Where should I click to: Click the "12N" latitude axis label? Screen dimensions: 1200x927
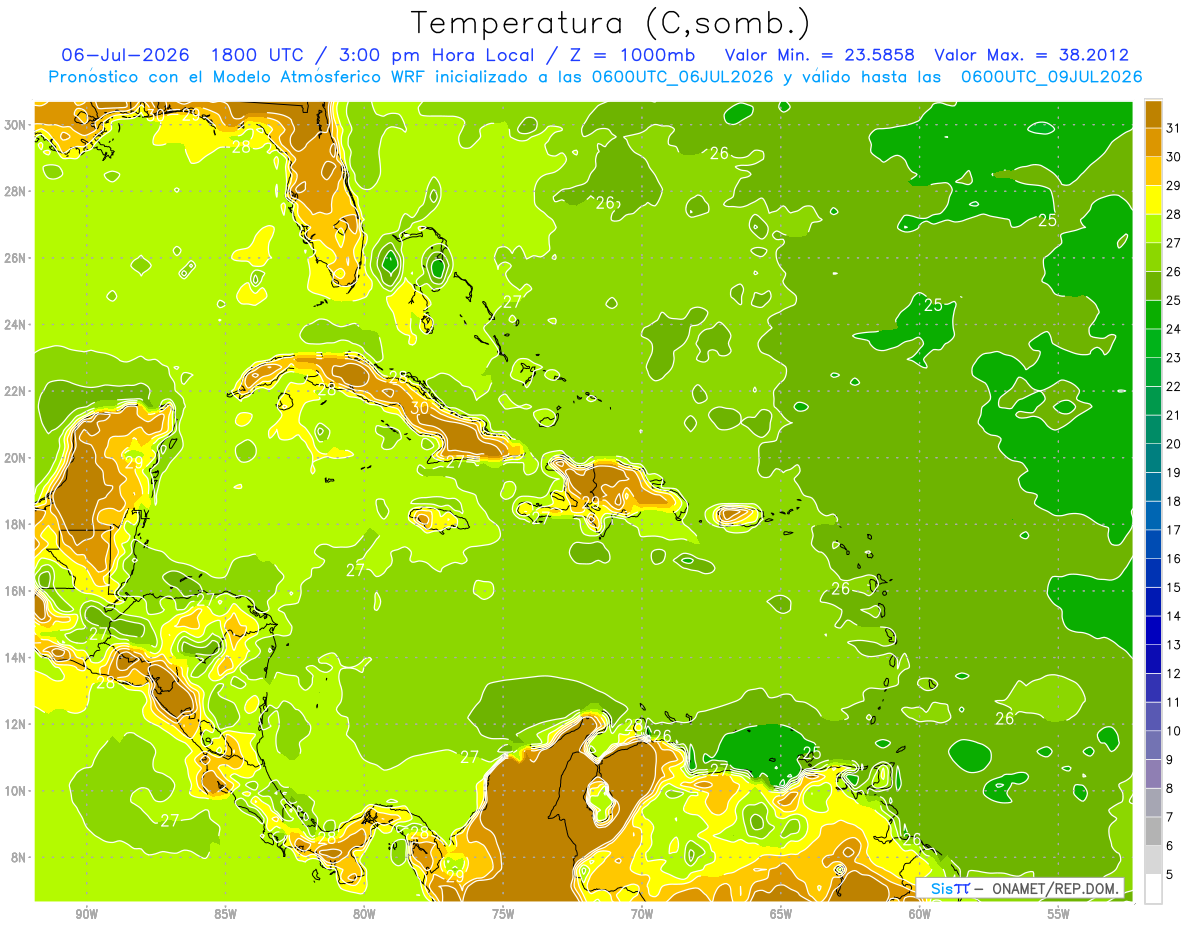pyautogui.click(x=15, y=724)
